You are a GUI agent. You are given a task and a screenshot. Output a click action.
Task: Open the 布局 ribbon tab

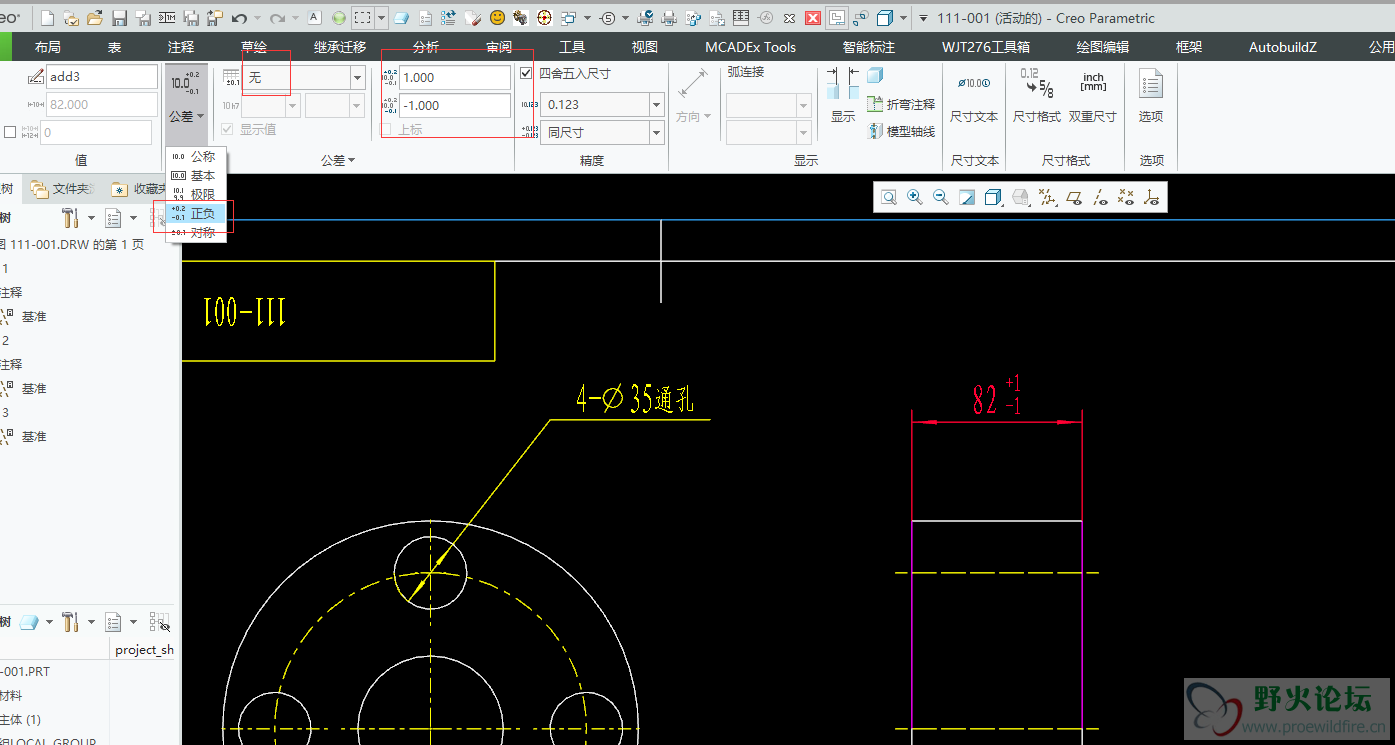click(x=48, y=47)
